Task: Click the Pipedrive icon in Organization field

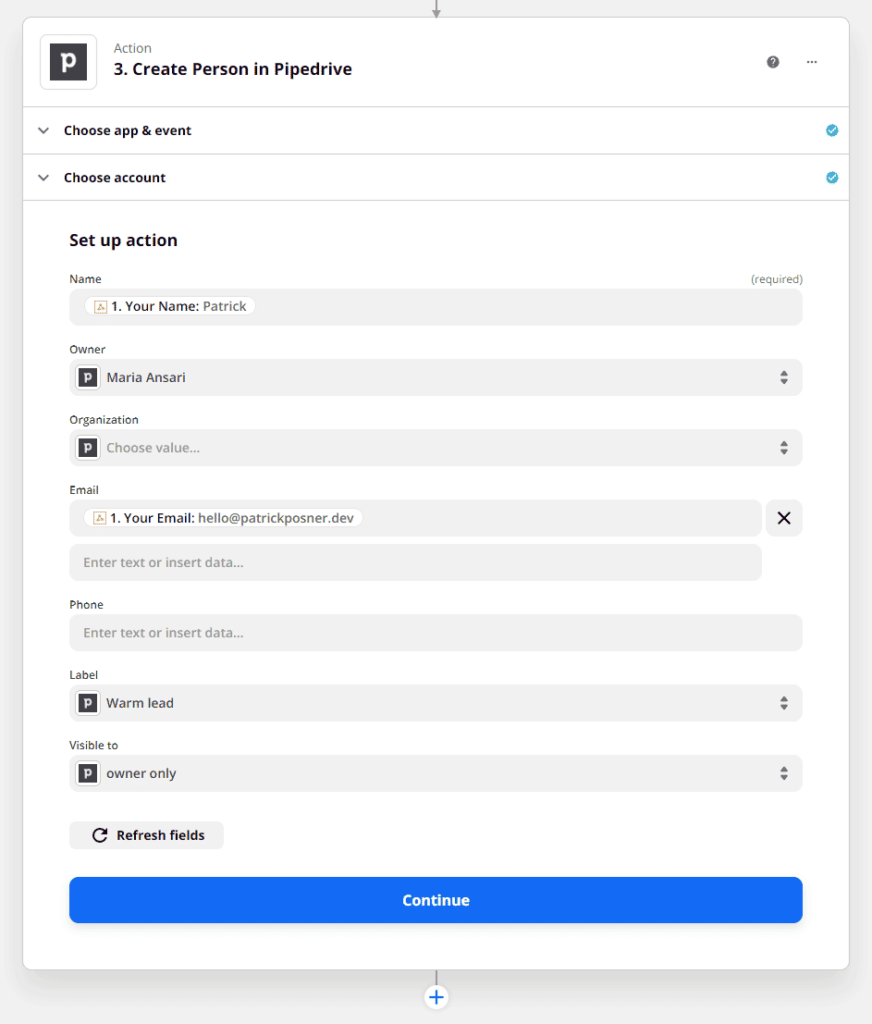Action: coord(88,448)
